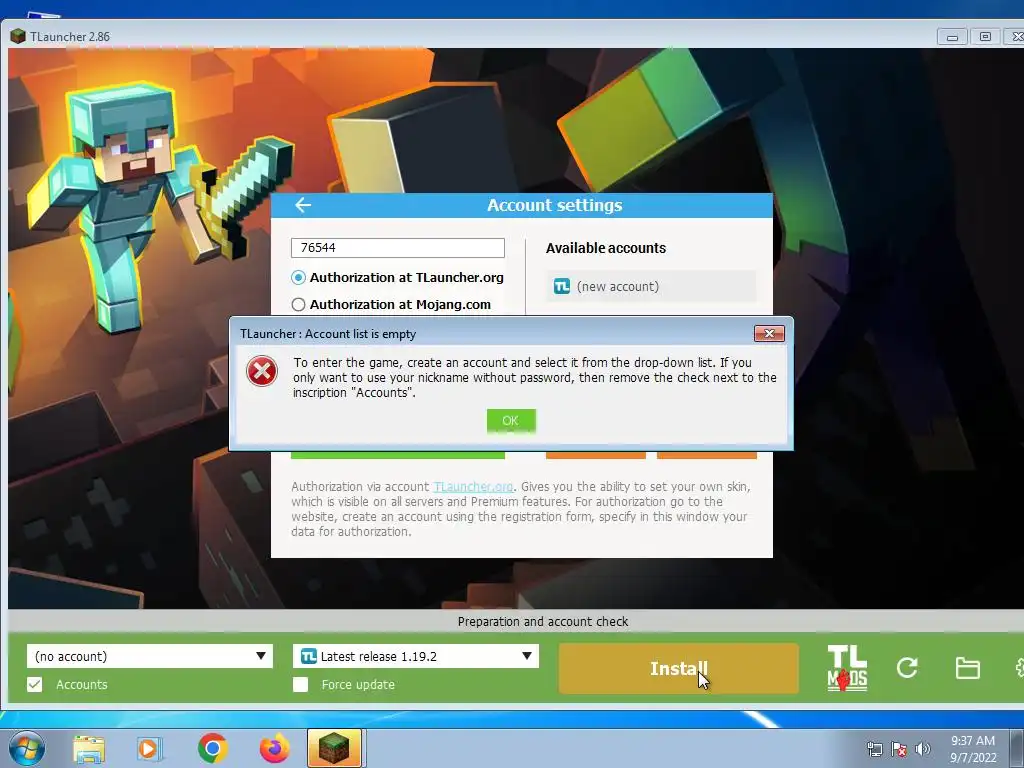Open the game folder icon

967,668
